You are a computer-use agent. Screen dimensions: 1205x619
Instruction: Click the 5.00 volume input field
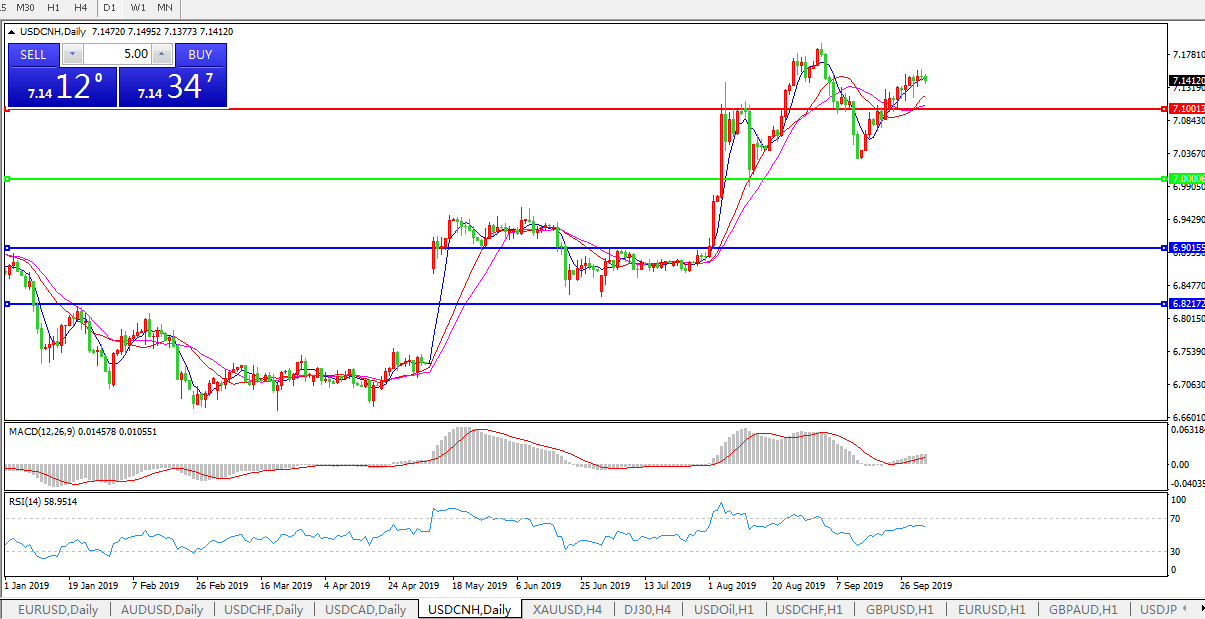[117, 55]
